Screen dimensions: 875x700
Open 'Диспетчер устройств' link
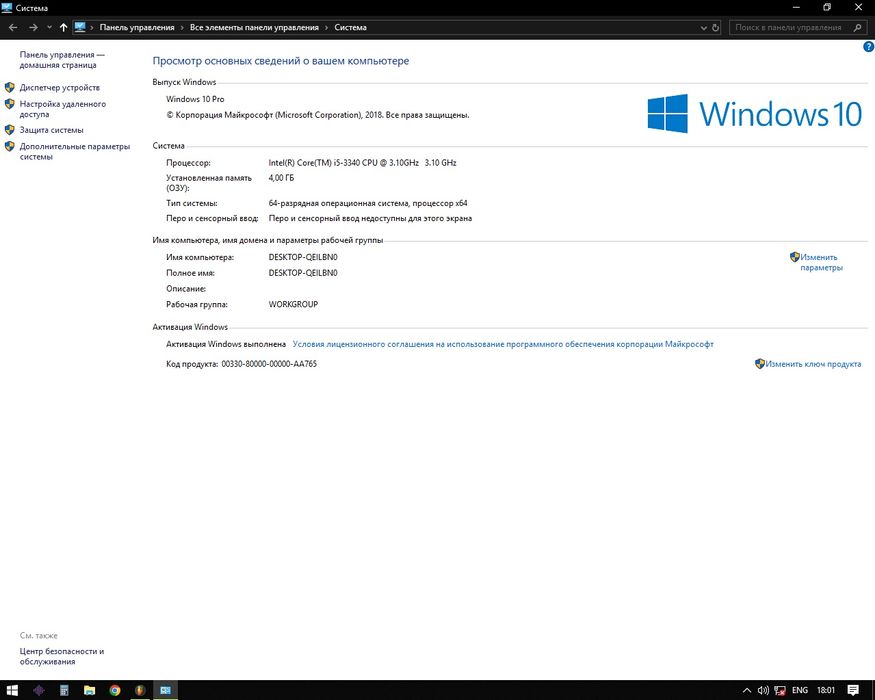(60, 88)
